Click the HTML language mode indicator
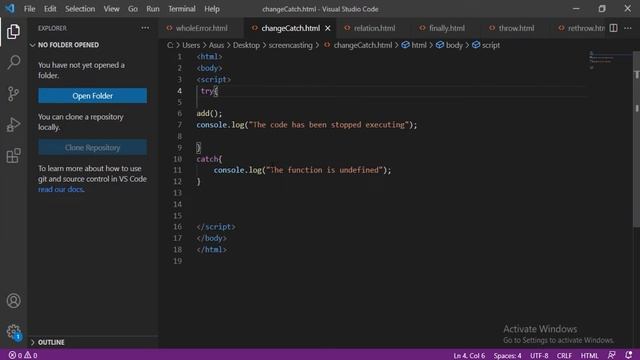 [x=589, y=356]
